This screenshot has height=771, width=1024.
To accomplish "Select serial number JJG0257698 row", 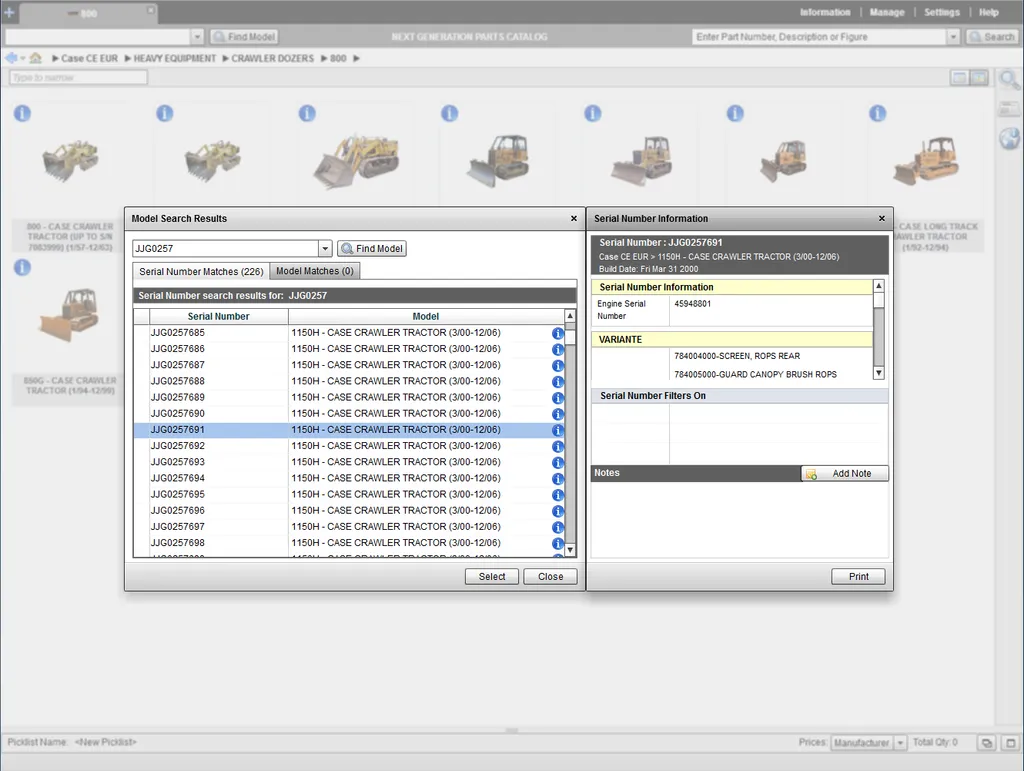I will (x=349, y=543).
